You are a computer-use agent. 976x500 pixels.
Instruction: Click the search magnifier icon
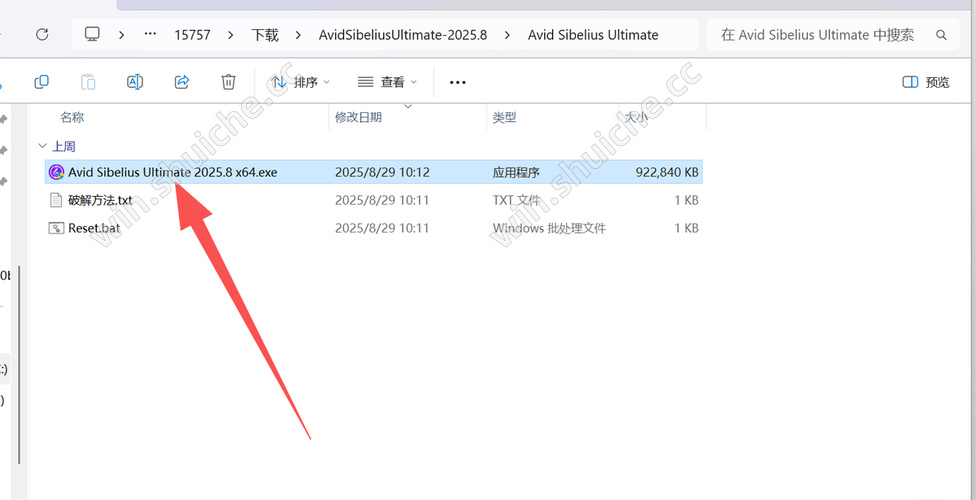942,35
